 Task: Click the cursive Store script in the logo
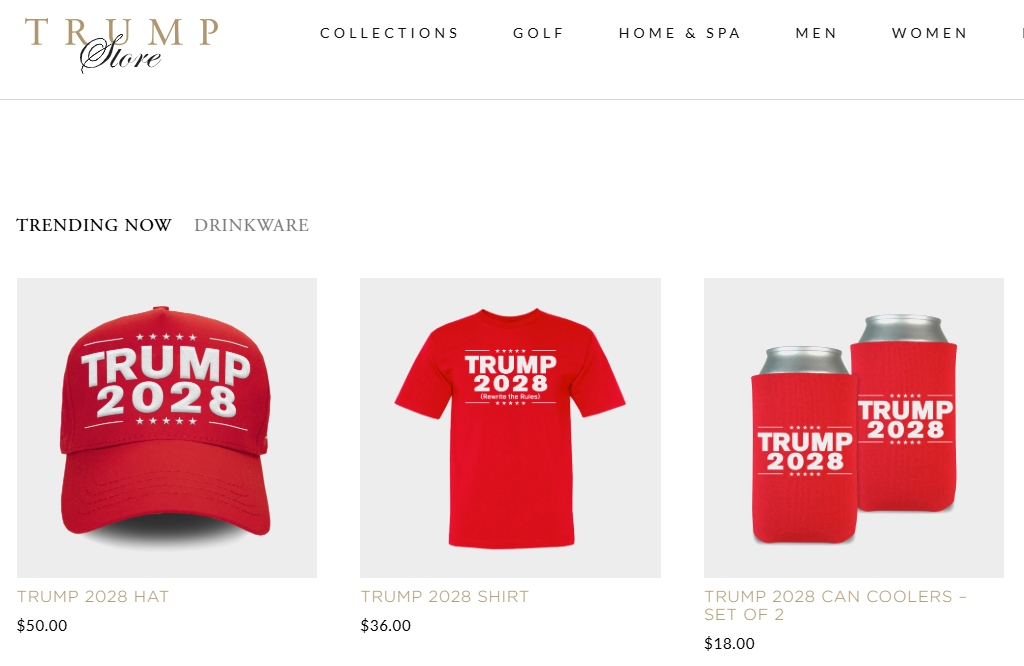(121, 56)
